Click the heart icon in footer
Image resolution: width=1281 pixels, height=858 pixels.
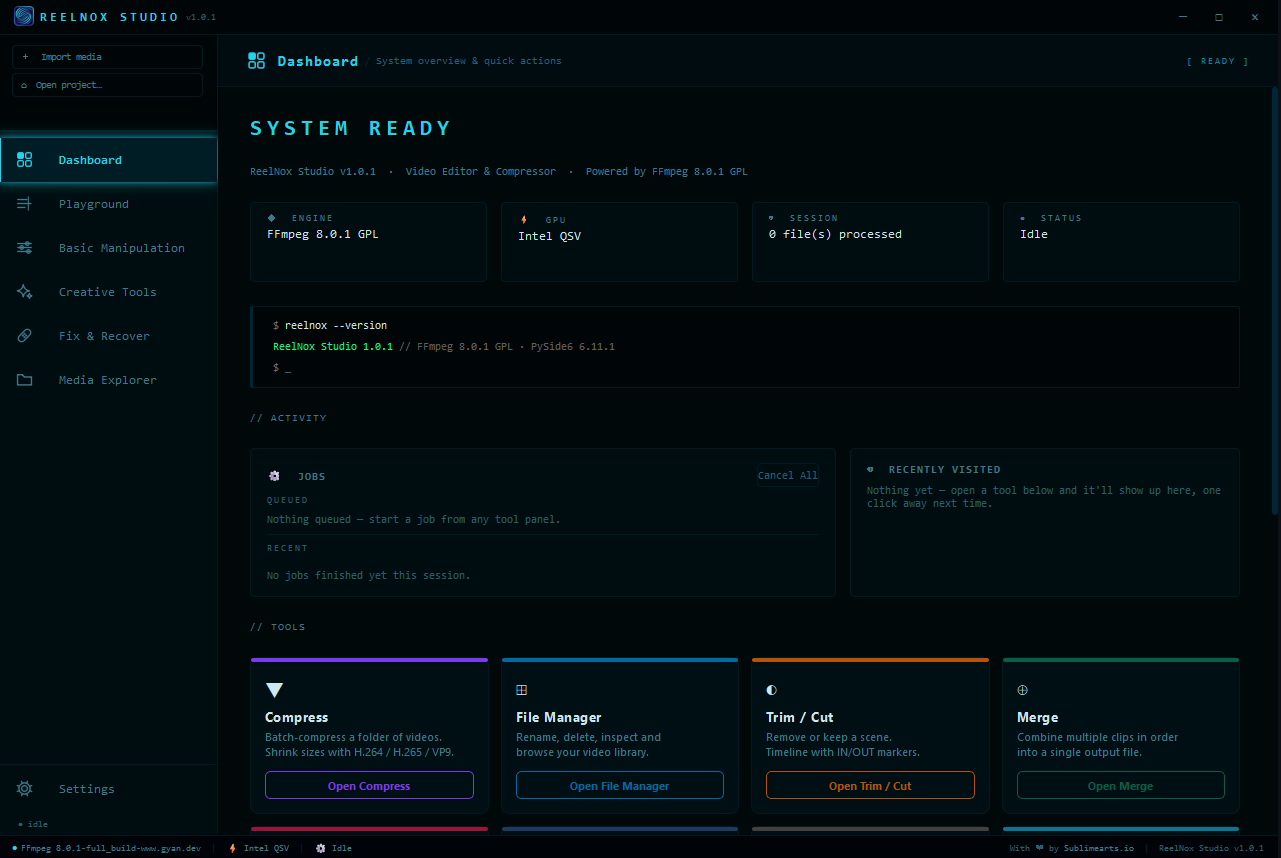tap(1040, 848)
